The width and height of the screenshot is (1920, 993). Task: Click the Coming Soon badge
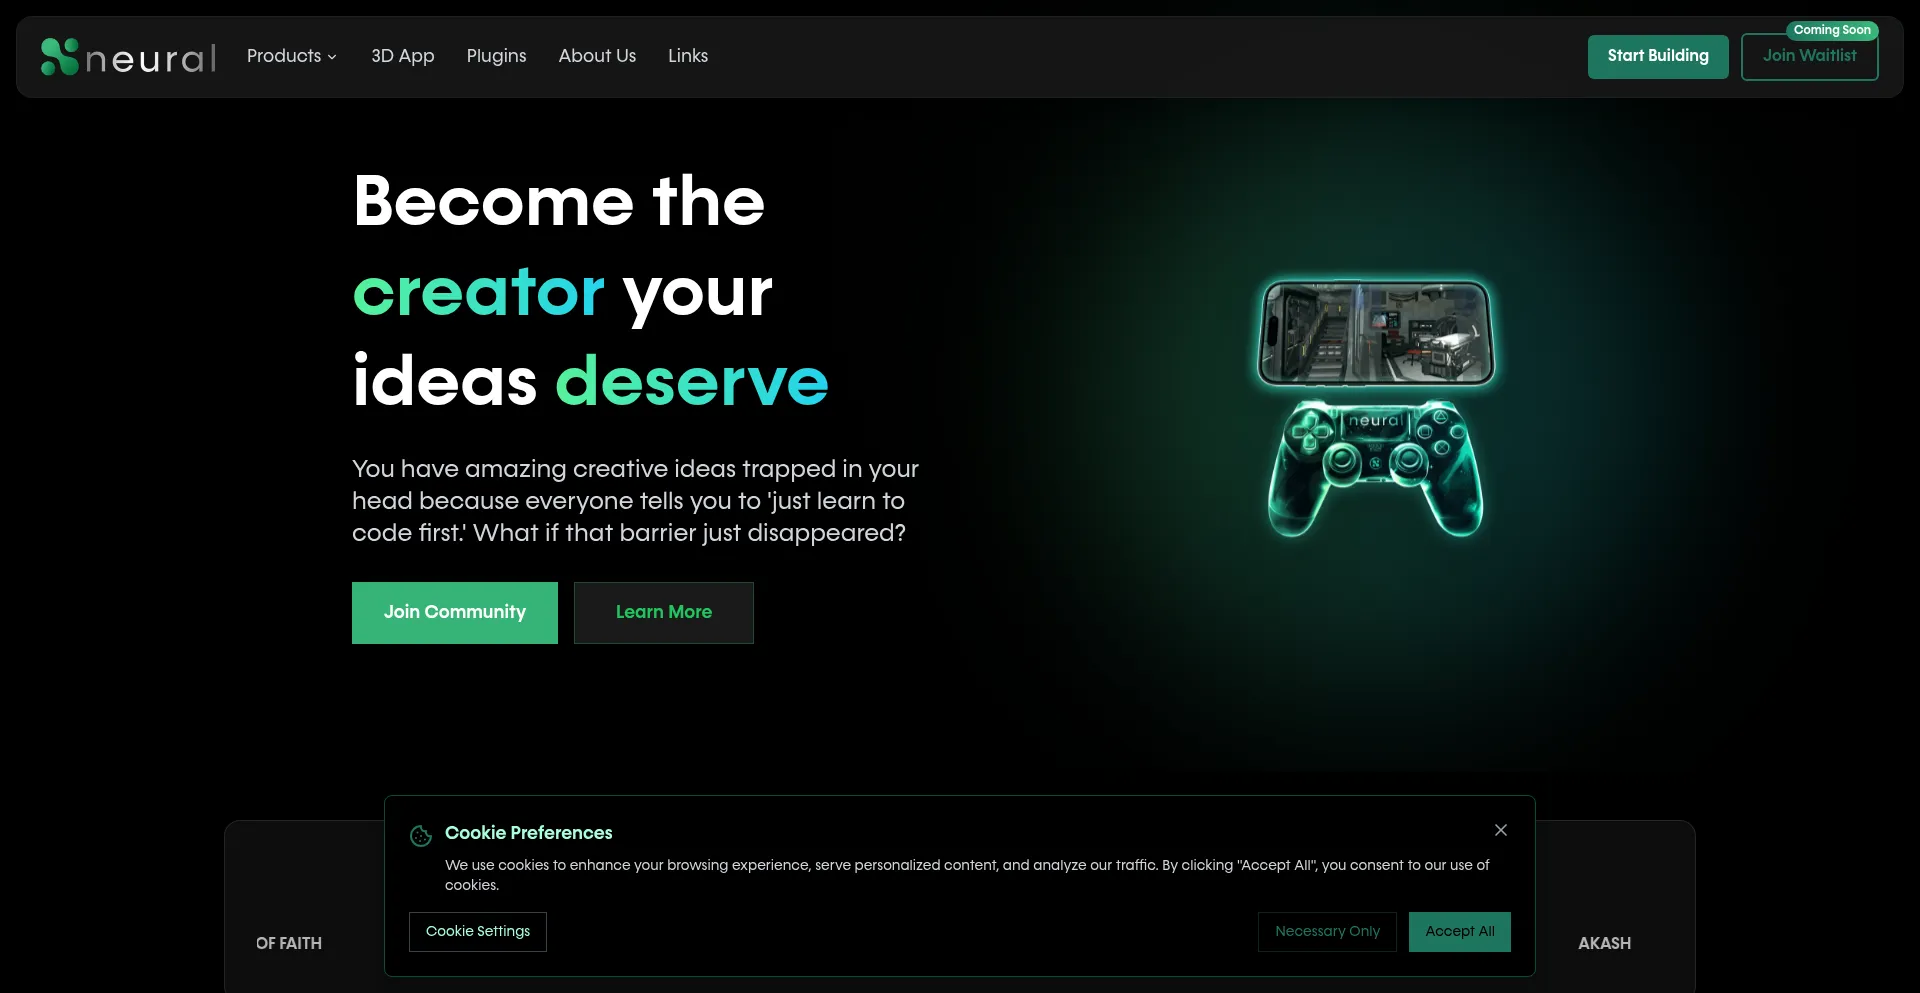point(1832,30)
